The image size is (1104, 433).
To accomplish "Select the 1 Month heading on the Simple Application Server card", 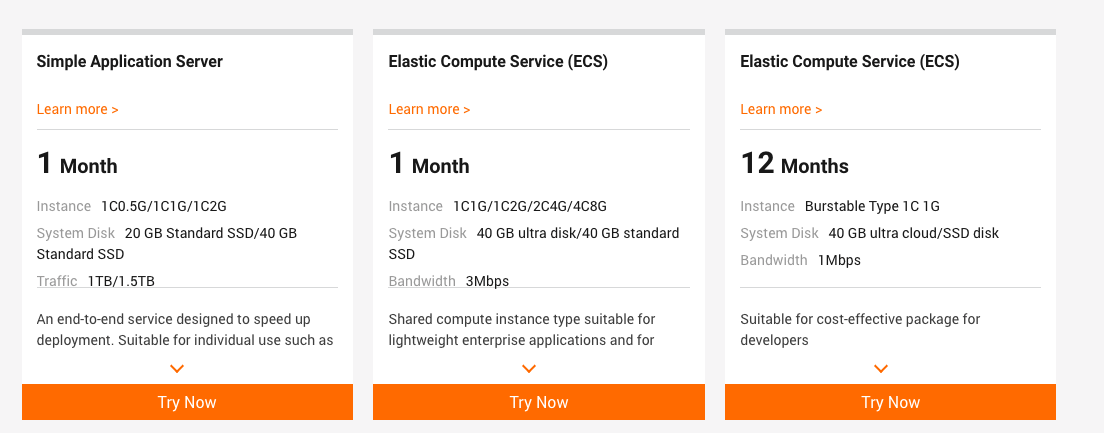I will coord(78,164).
